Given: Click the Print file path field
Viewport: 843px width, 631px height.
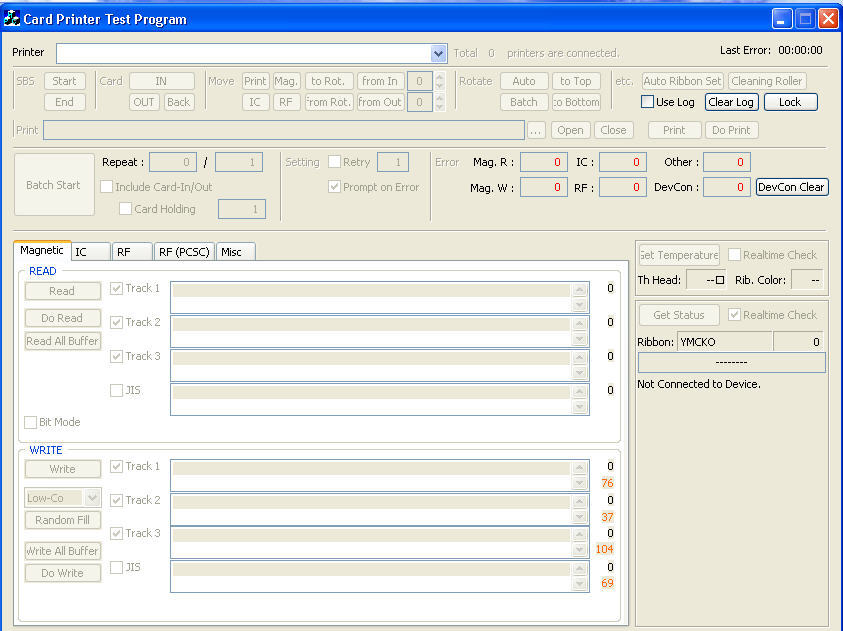Looking at the screenshot, I should coord(284,130).
